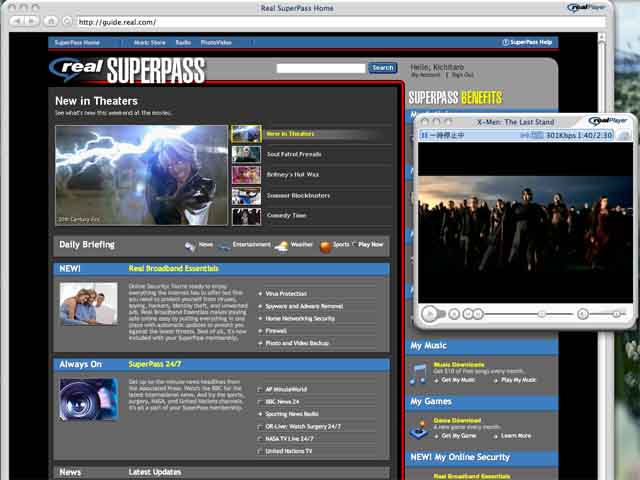The height and width of the screenshot is (480, 640).
Task: Open Spyware and Adware Removal link
Action: [304, 306]
